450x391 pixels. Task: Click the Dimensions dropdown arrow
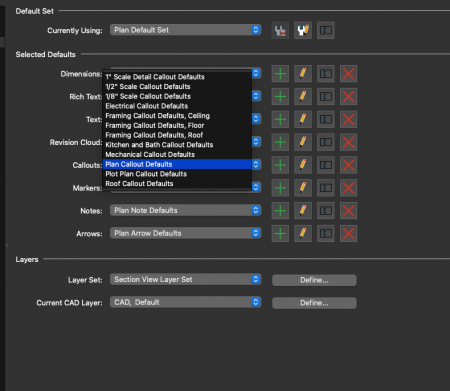click(x=256, y=73)
